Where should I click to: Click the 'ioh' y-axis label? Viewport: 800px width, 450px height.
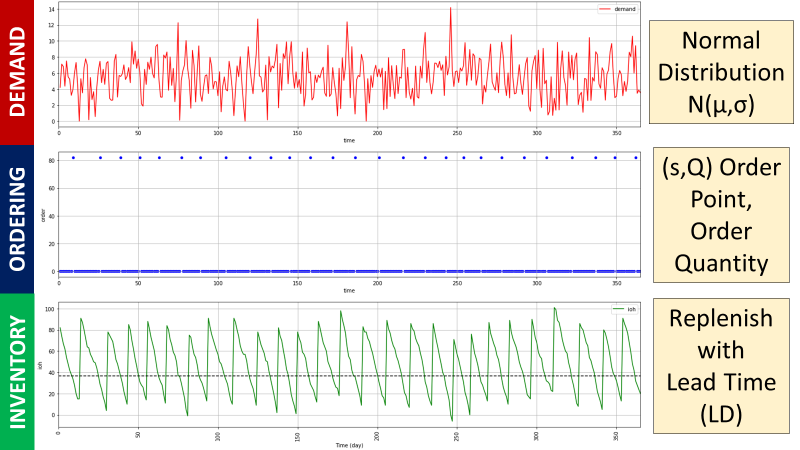pos(40,364)
